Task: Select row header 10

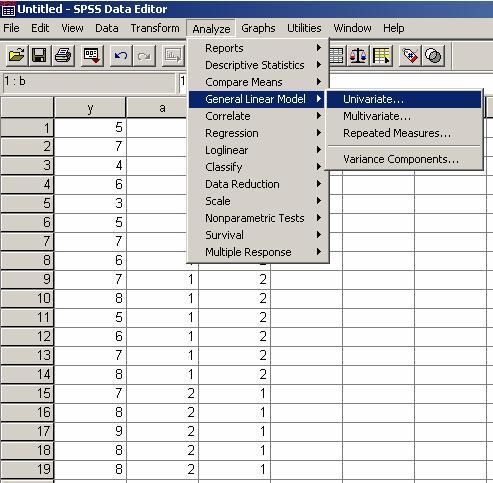Action: pos(27,298)
